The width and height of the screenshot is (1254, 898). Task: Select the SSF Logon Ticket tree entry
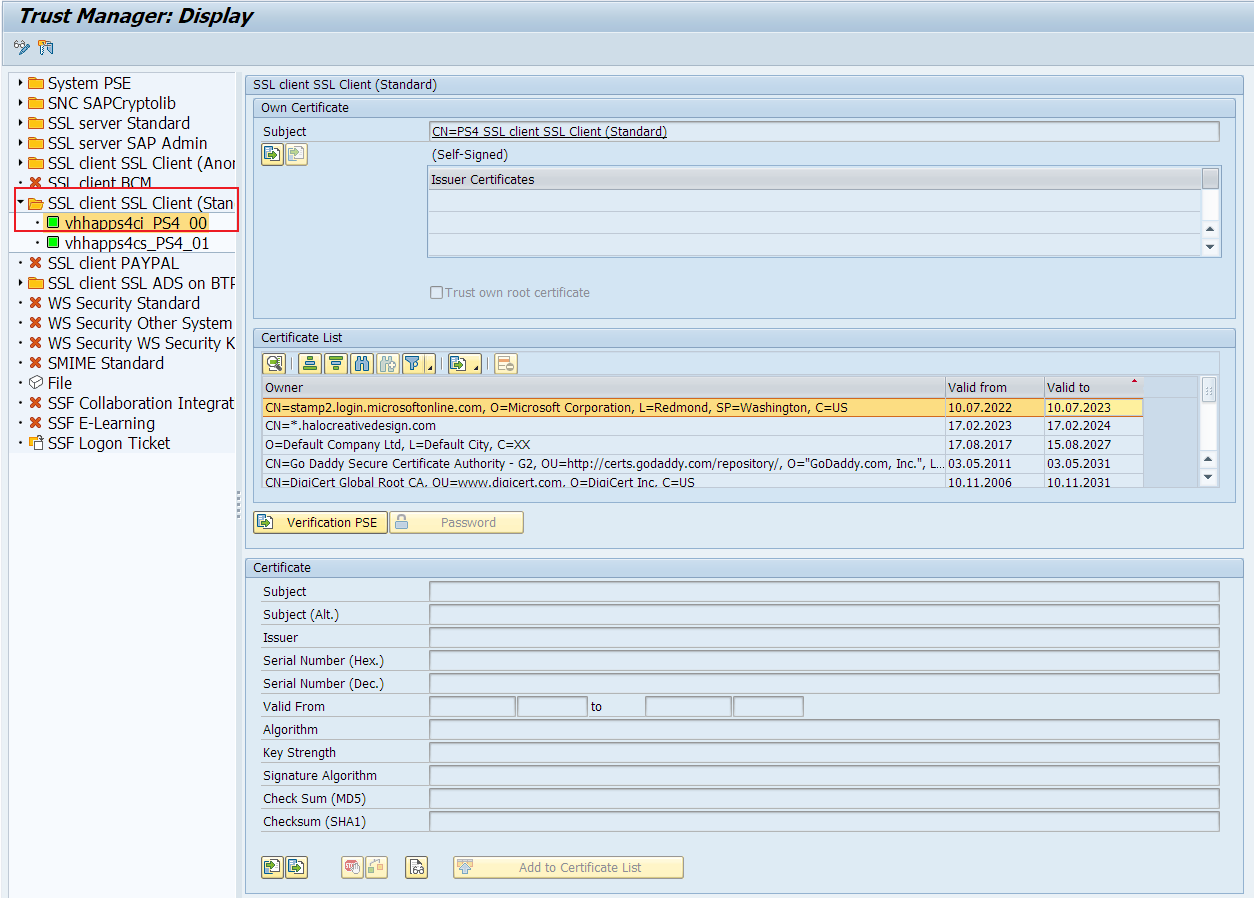click(x=109, y=443)
